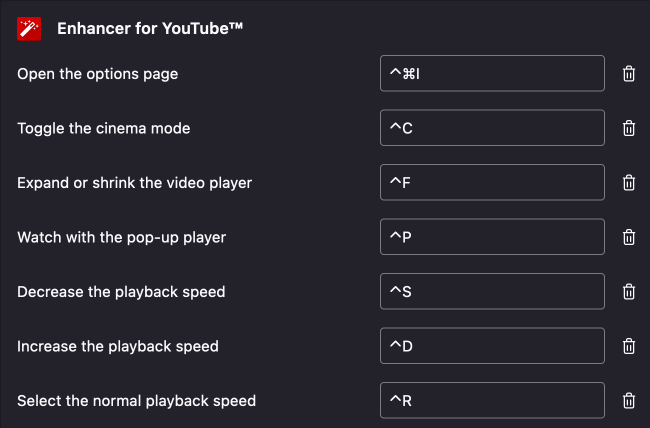Edit the ^D increase speed shortcut field

(x=492, y=346)
